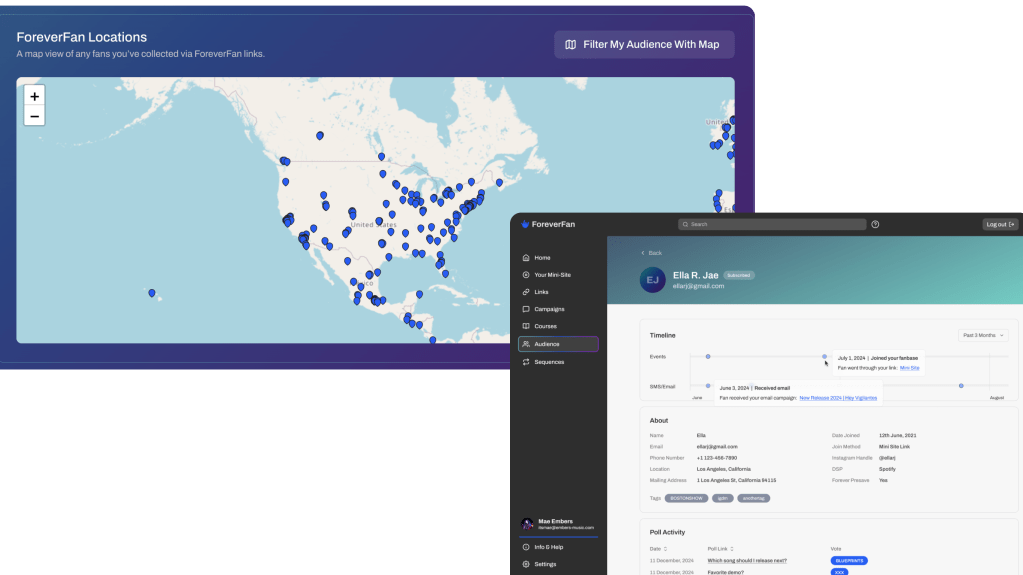Click the Courses book icon
1023x575 pixels.
pos(526,326)
